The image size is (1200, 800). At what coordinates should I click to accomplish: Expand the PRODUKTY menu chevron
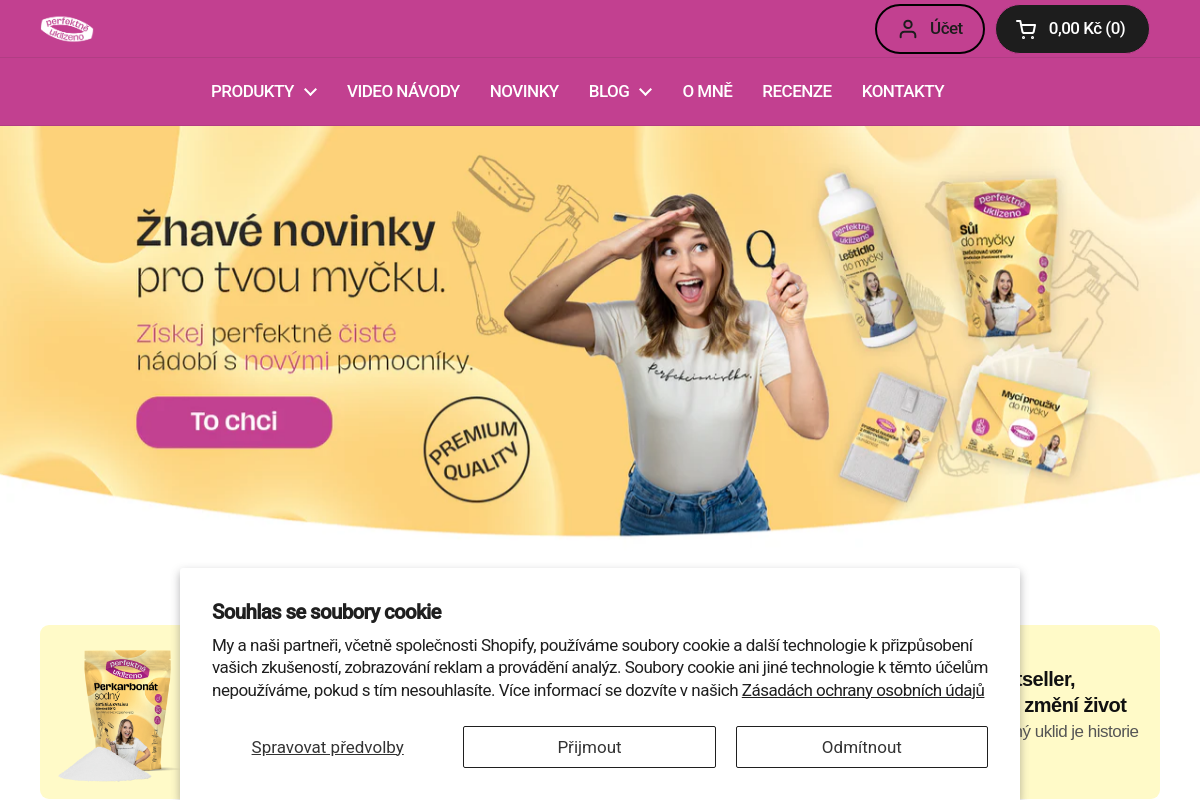coord(310,92)
